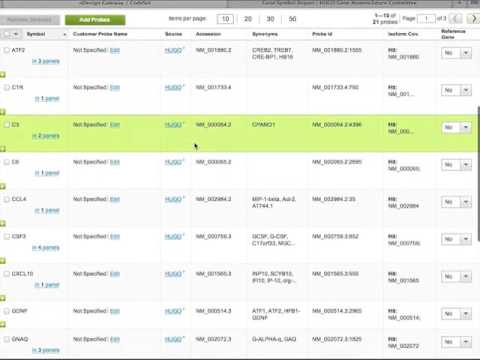Tick the GNAQ probe checkbox

(x=6, y=339)
